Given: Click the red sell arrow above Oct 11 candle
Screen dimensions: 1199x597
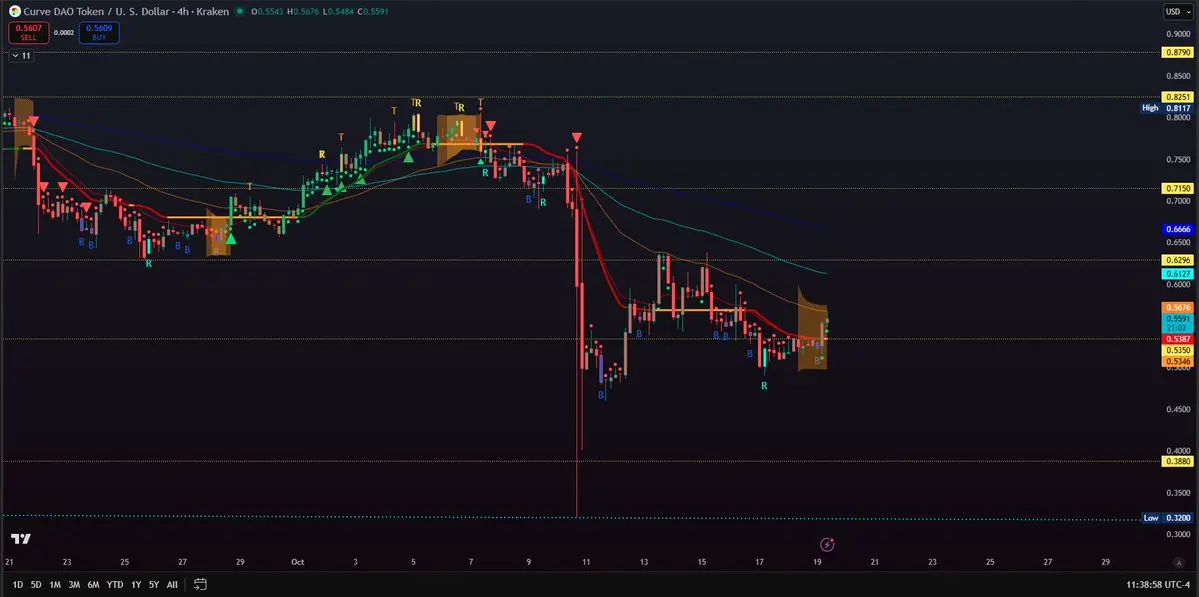Looking at the screenshot, I should (577, 137).
